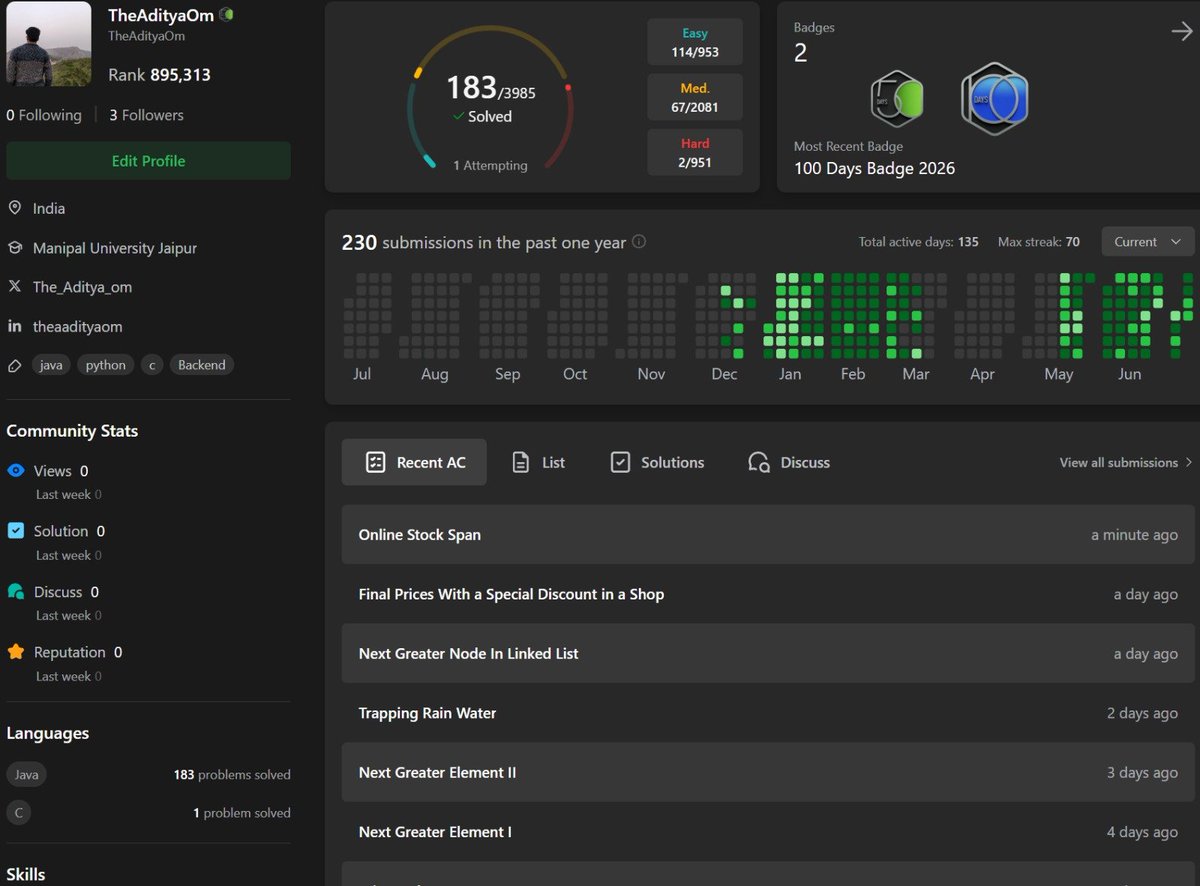Image resolution: width=1200 pixels, height=886 pixels.
Task: Click the Reputation star icon
Action: click(x=16, y=652)
